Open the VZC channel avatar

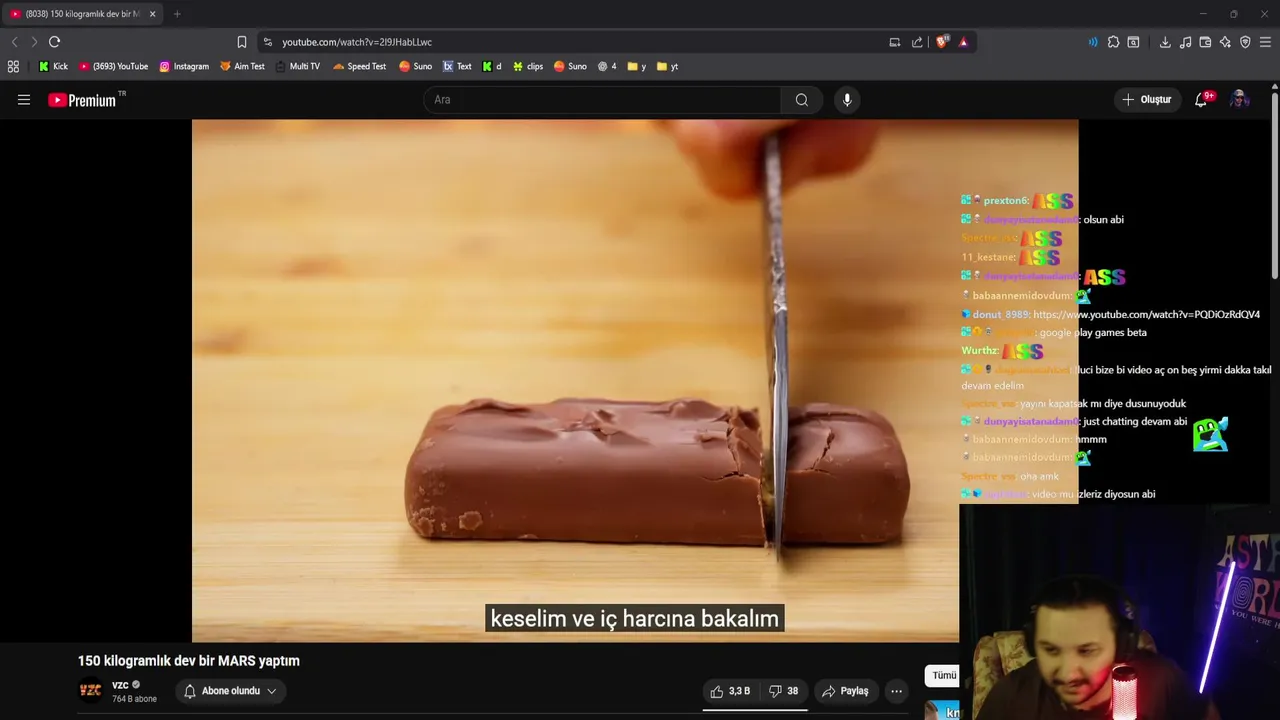click(90, 690)
